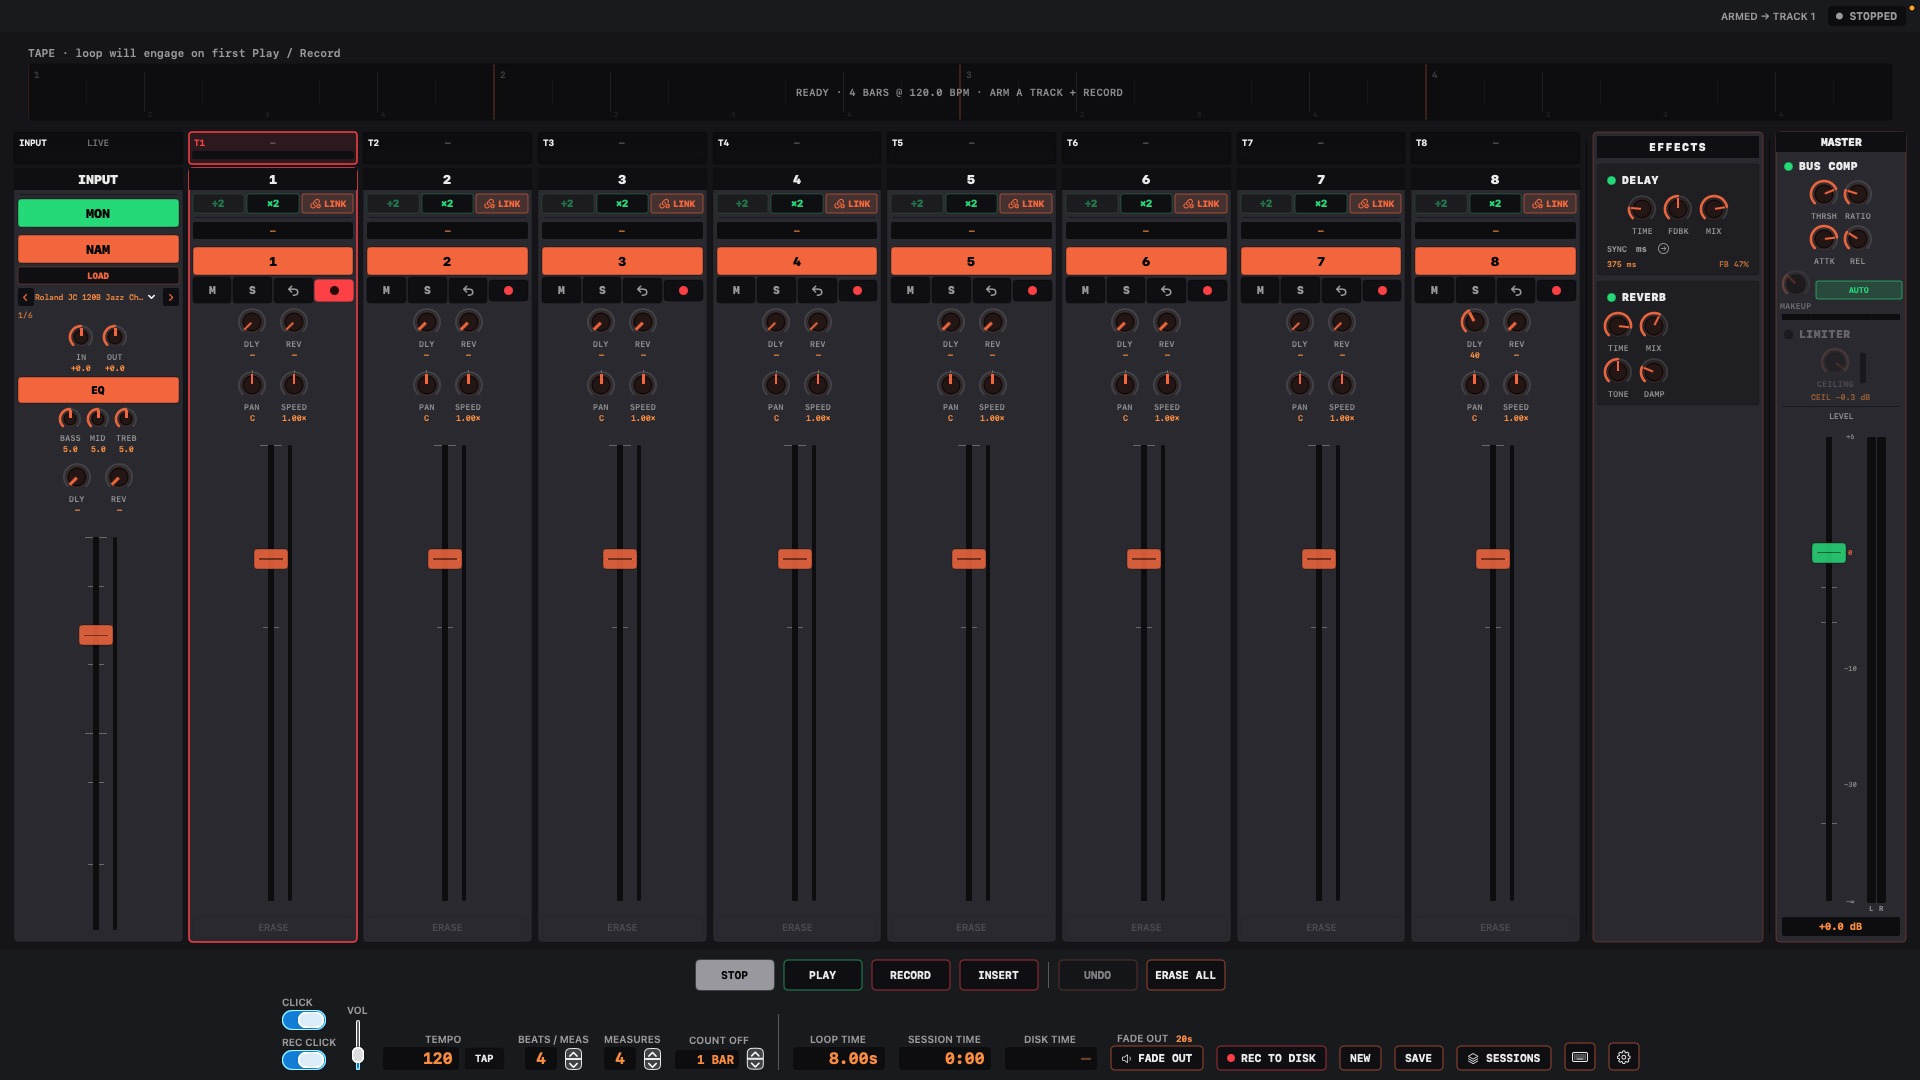Click the EQ section header in Input strip
This screenshot has width=1920, height=1080.
tap(98, 390)
